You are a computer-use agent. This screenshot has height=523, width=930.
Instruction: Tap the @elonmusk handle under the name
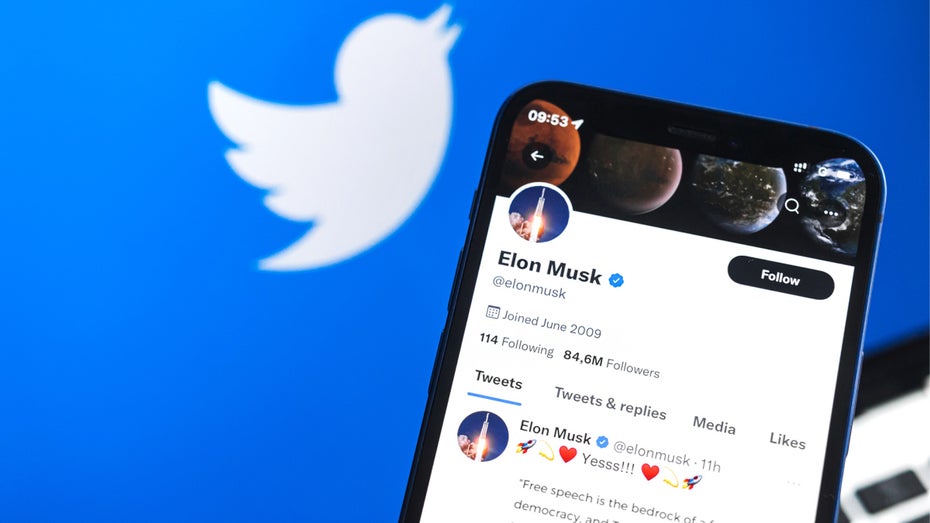point(529,288)
